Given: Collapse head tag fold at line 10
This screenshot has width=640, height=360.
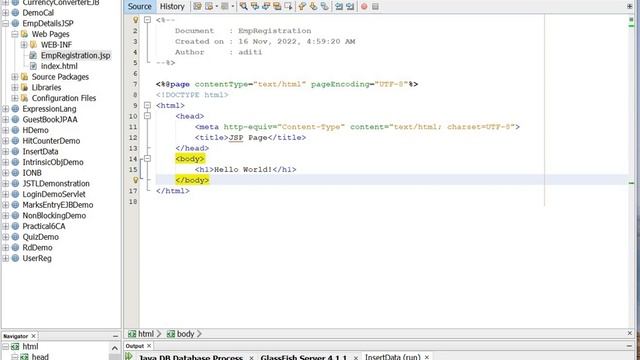Looking at the screenshot, I should pyautogui.click(x=147, y=116).
